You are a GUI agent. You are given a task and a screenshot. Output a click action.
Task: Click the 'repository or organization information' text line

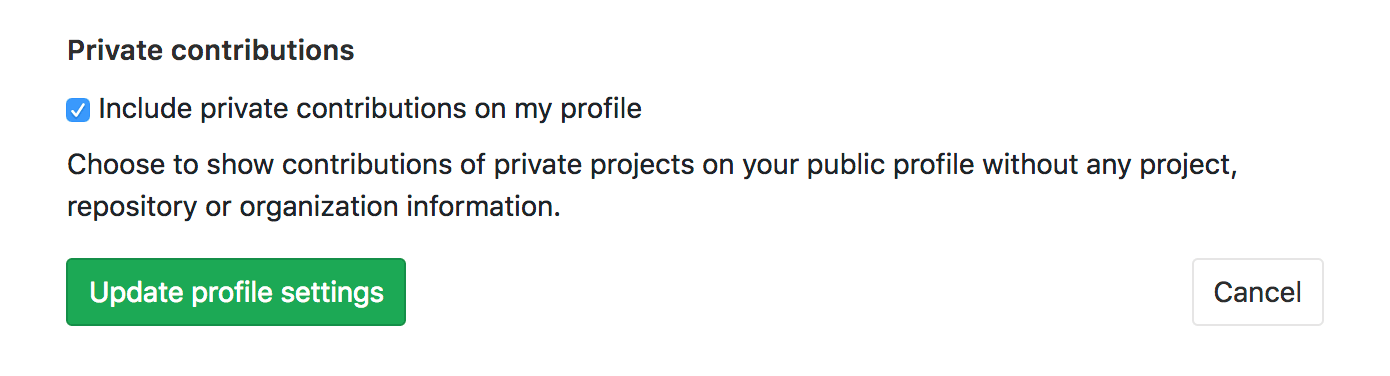click(x=314, y=208)
